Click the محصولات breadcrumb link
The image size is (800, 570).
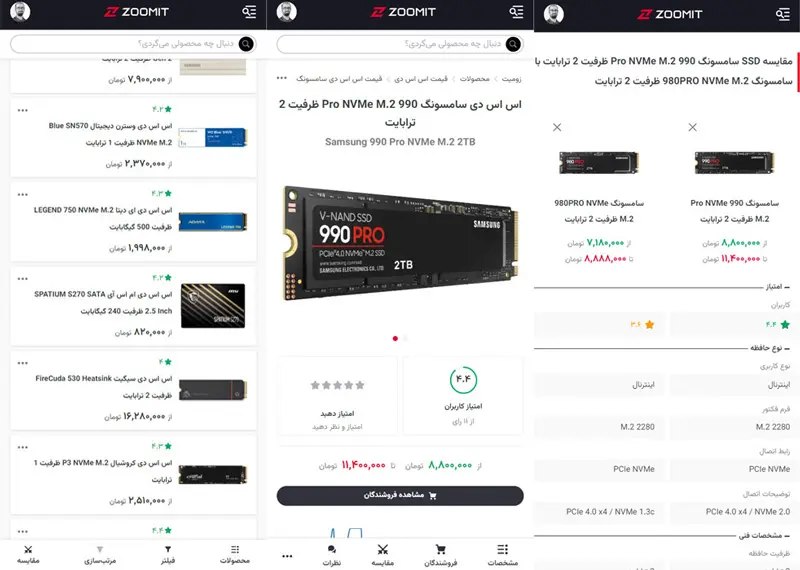[474, 79]
